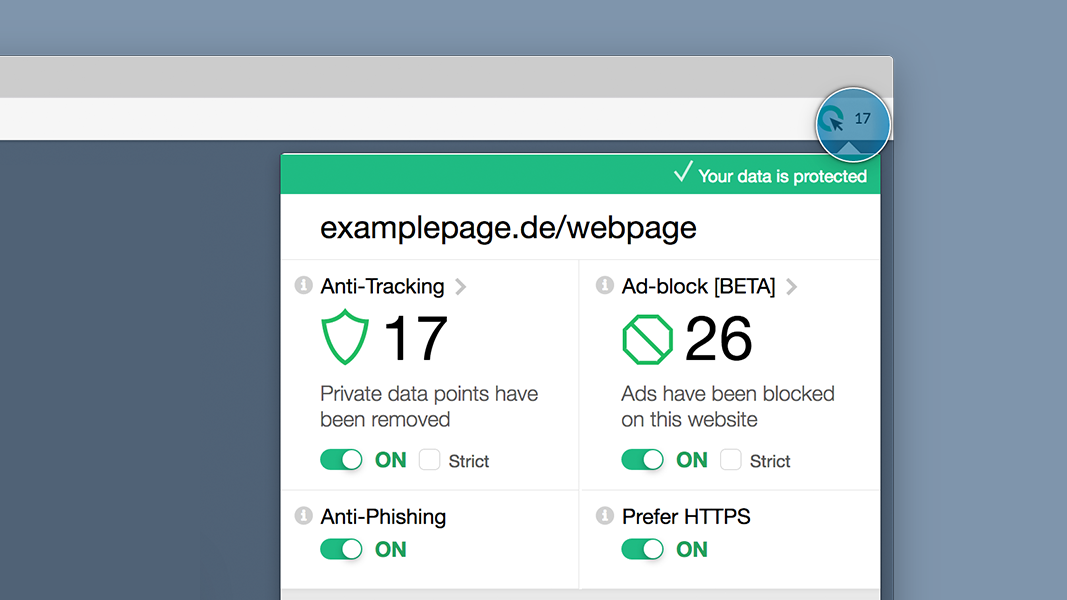Click the Ad-block info icon

point(604,285)
